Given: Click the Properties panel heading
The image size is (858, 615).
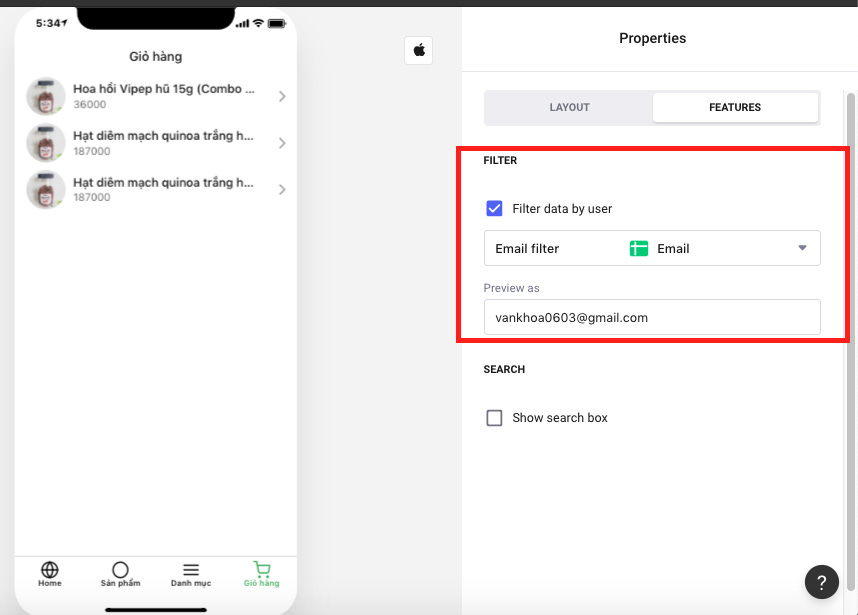Looking at the screenshot, I should click(x=652, y=38).
